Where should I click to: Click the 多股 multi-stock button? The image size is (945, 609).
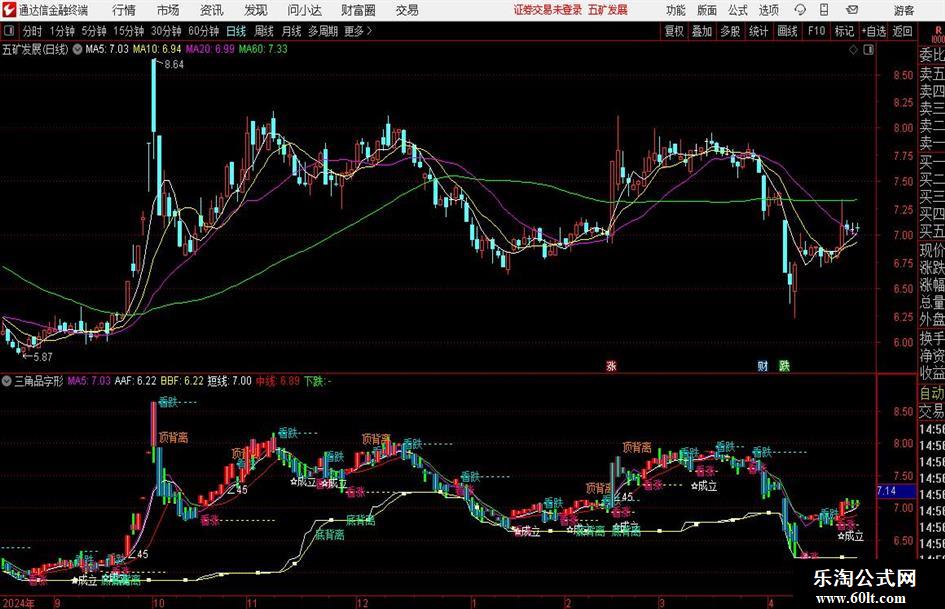(x=730, y=31)
